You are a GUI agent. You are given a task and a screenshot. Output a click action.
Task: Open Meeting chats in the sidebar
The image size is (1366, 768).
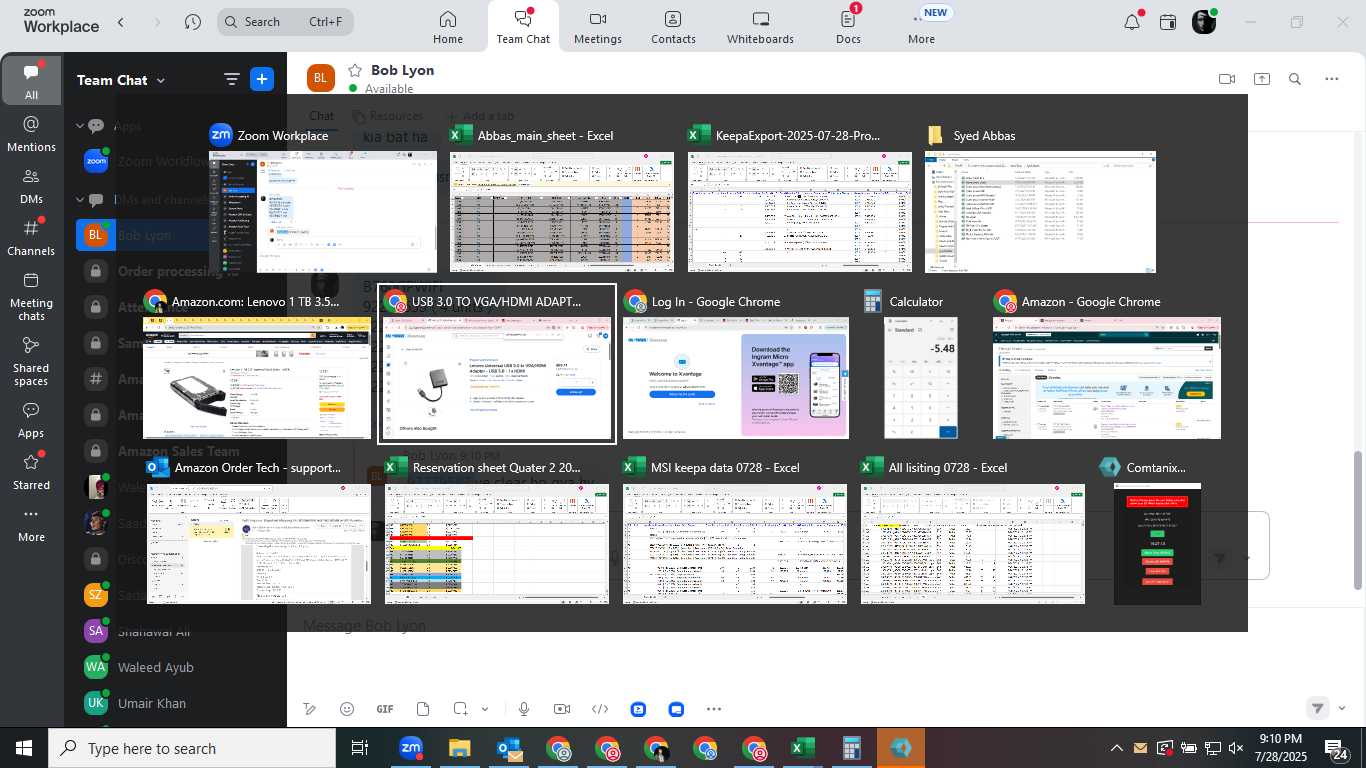point(31,296)
